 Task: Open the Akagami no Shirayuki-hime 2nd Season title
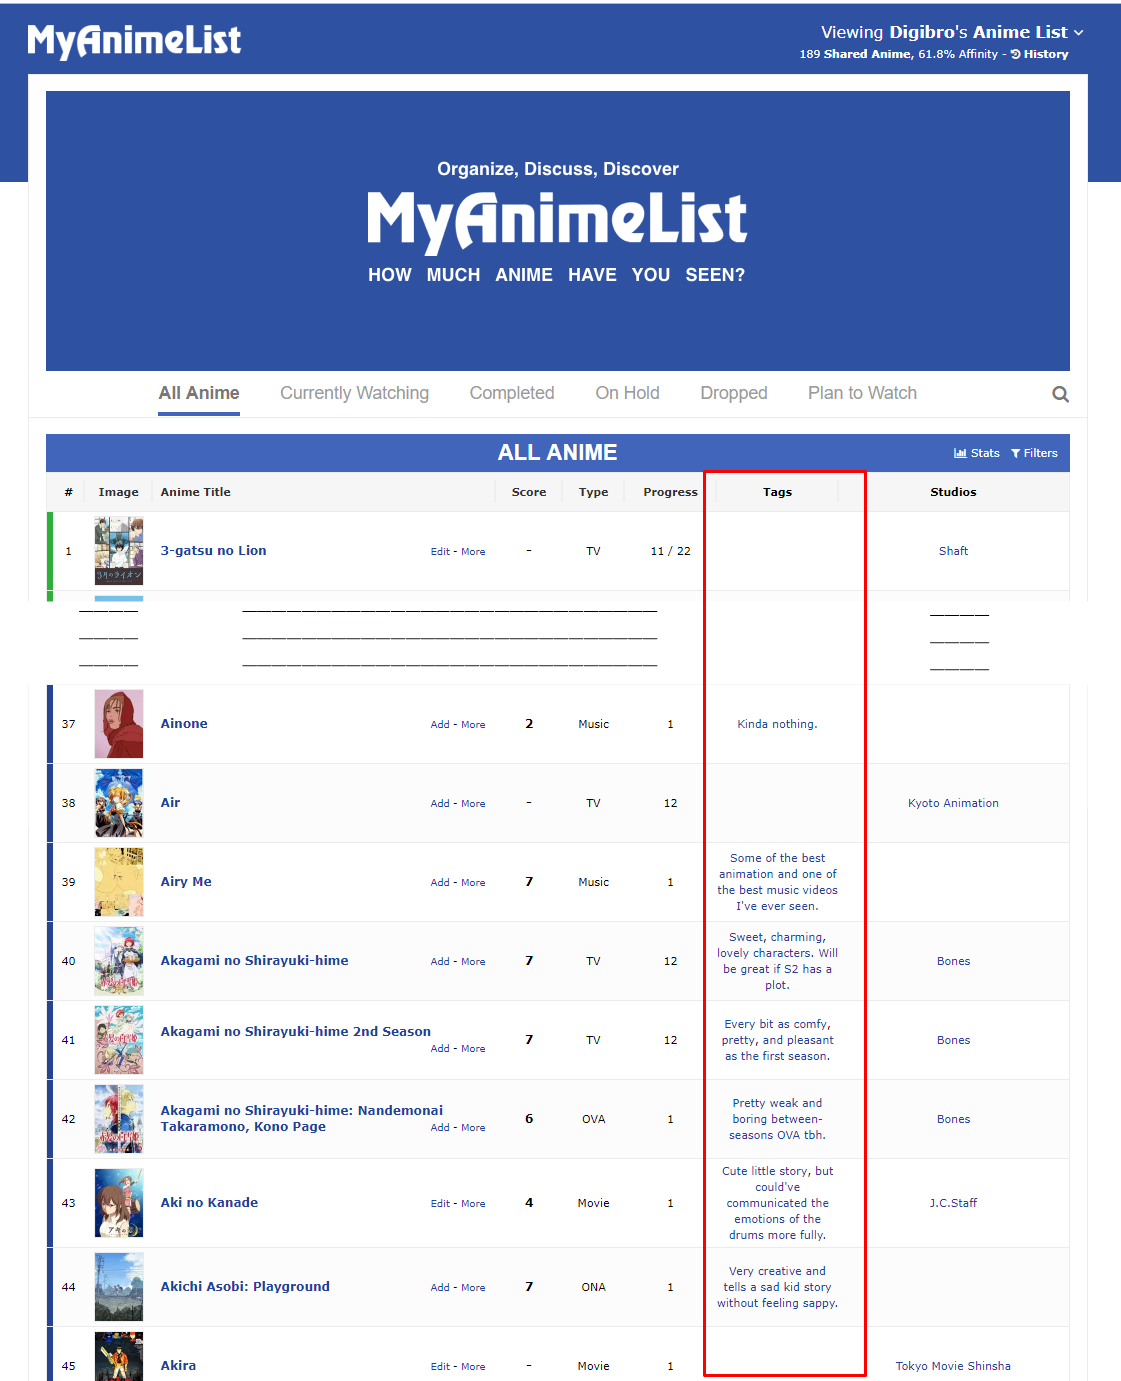[x=295, y=1031]
